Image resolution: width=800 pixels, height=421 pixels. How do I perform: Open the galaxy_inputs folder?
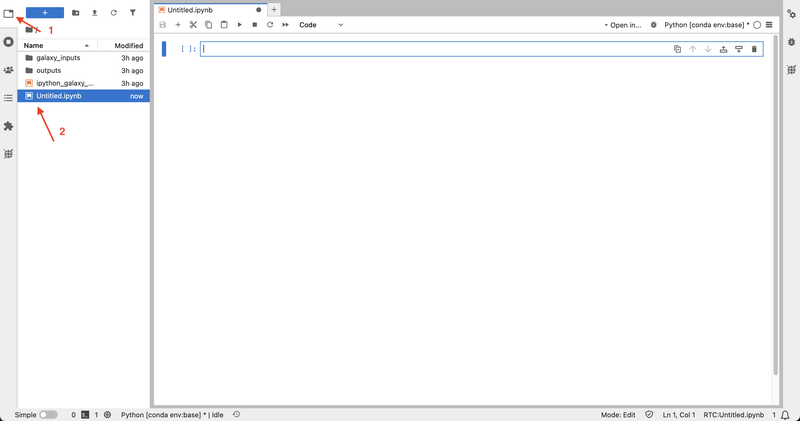coord(58,58)
